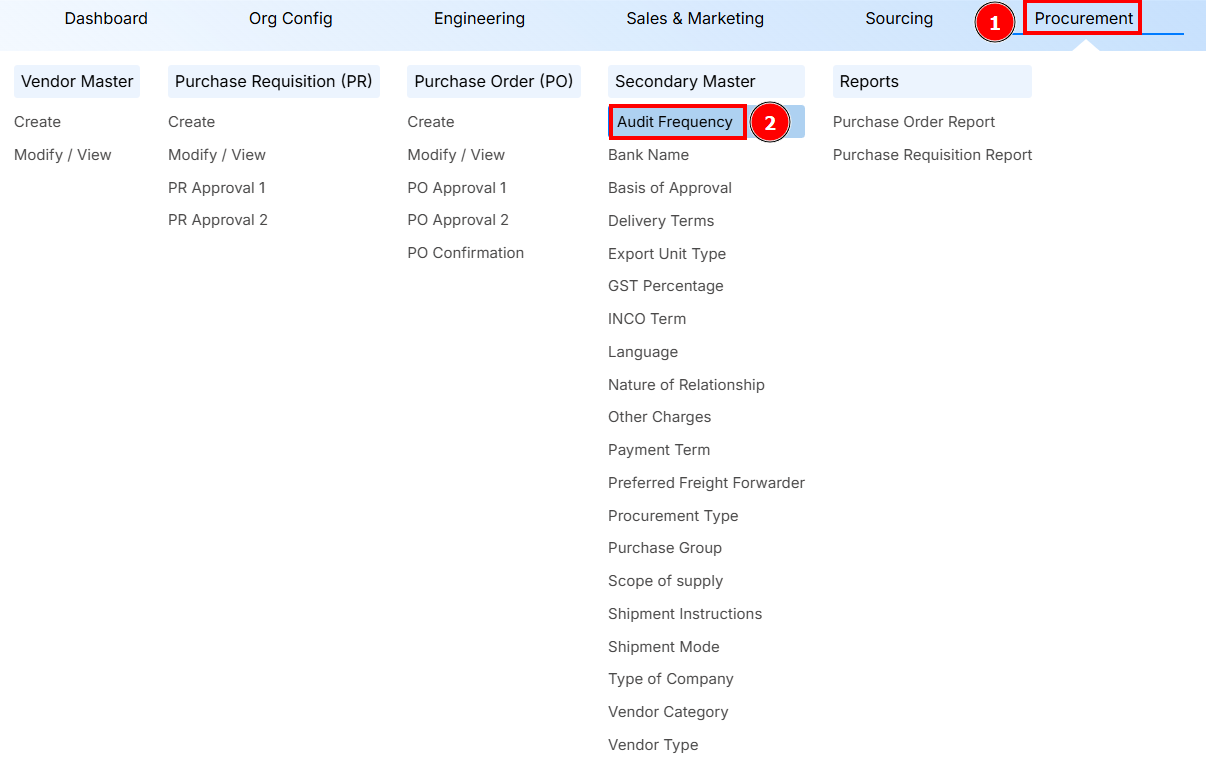Viewport: 1206px width, 771px height.
Task: Switch to the Sourcing section
Action: [898, 18]
